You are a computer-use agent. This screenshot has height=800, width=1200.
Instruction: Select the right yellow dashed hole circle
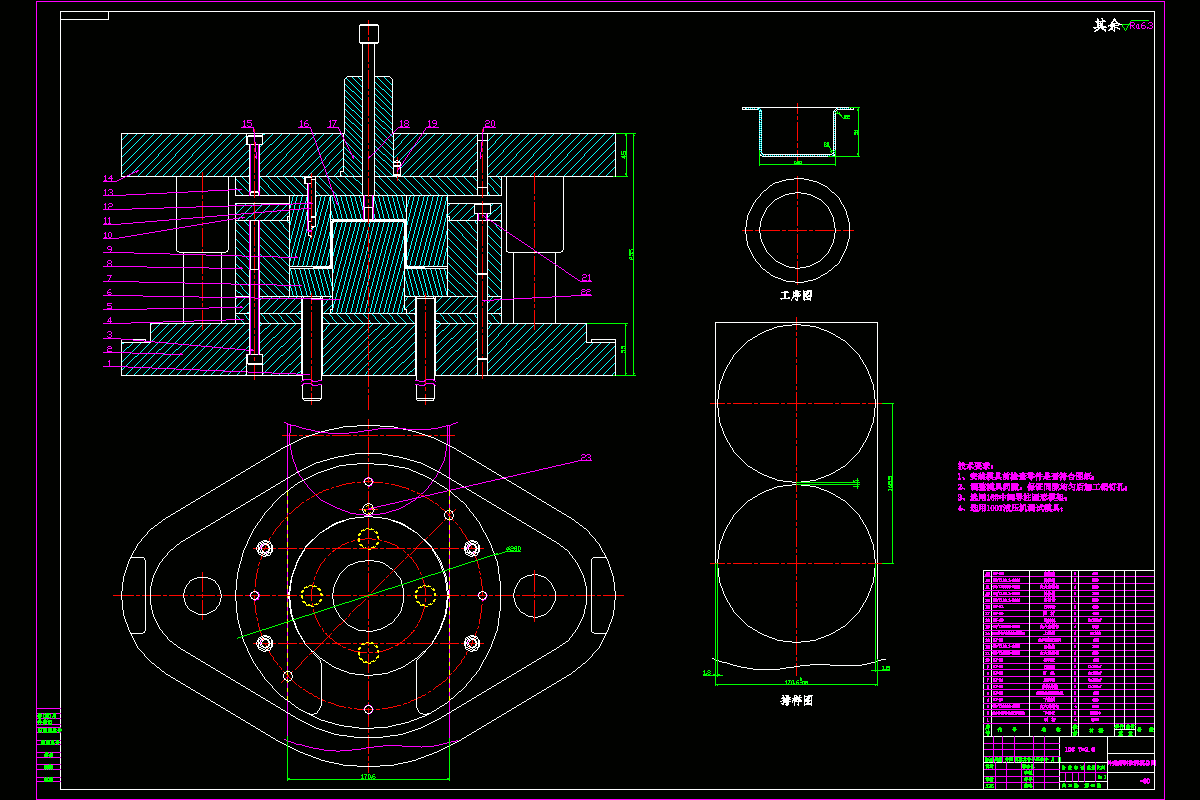click(425, 596)
